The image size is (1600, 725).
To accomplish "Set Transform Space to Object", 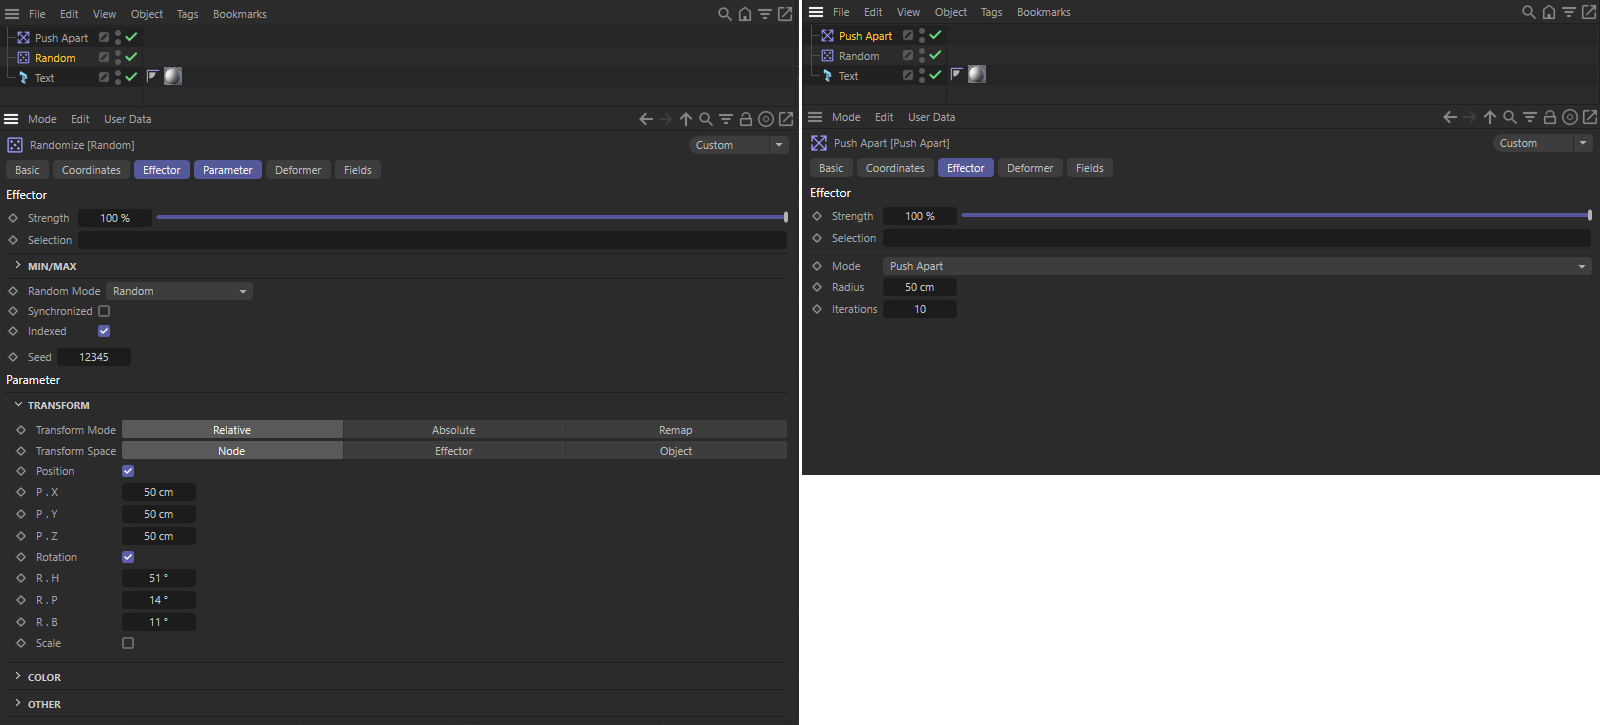I will (676, 451).
